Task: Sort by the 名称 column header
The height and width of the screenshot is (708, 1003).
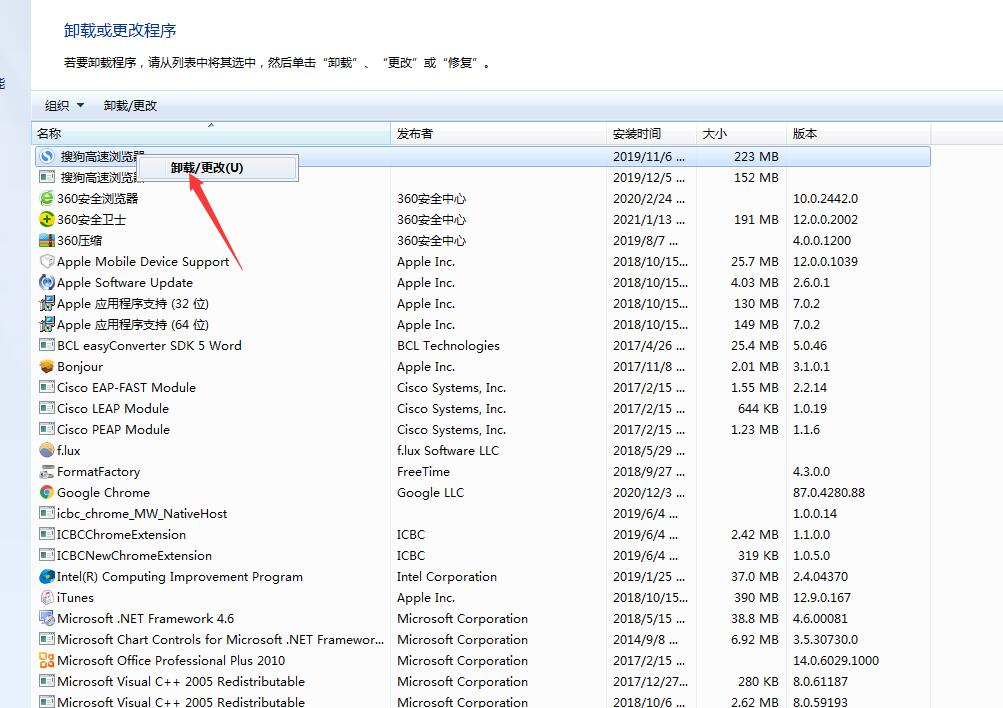Action: tap(210, 134)
